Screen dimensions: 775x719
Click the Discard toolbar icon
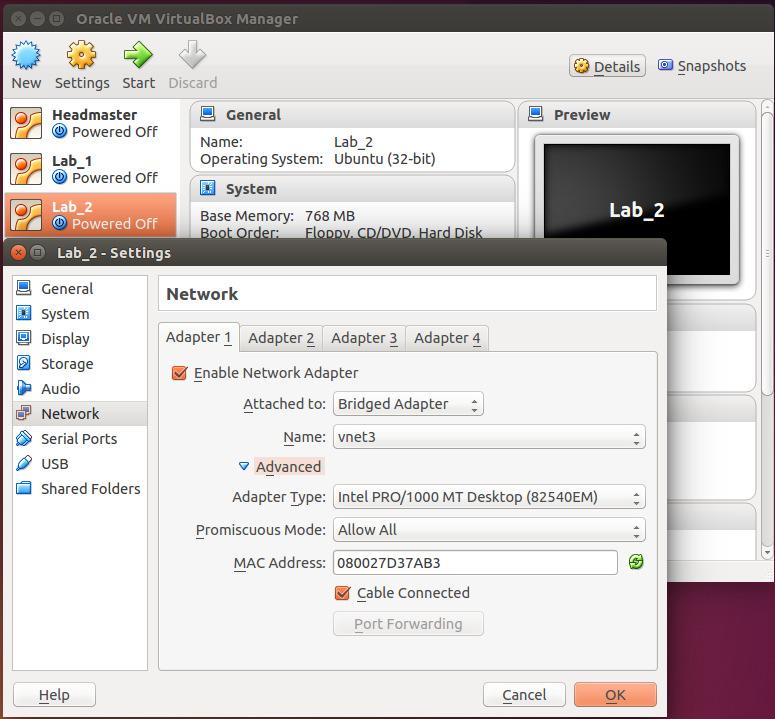coord(192,55)
